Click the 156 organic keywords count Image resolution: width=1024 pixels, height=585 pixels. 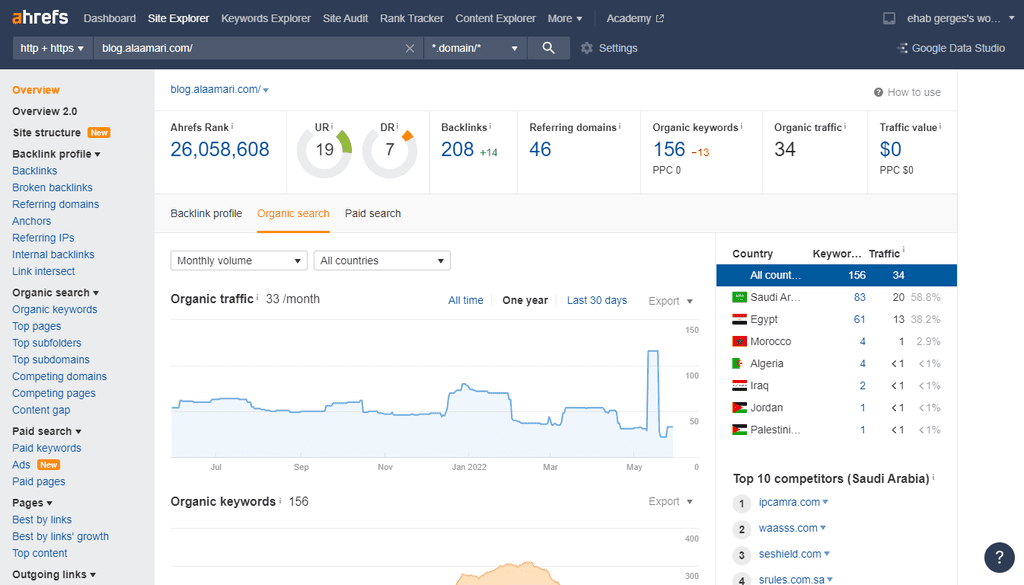click(x=669, y=150)
